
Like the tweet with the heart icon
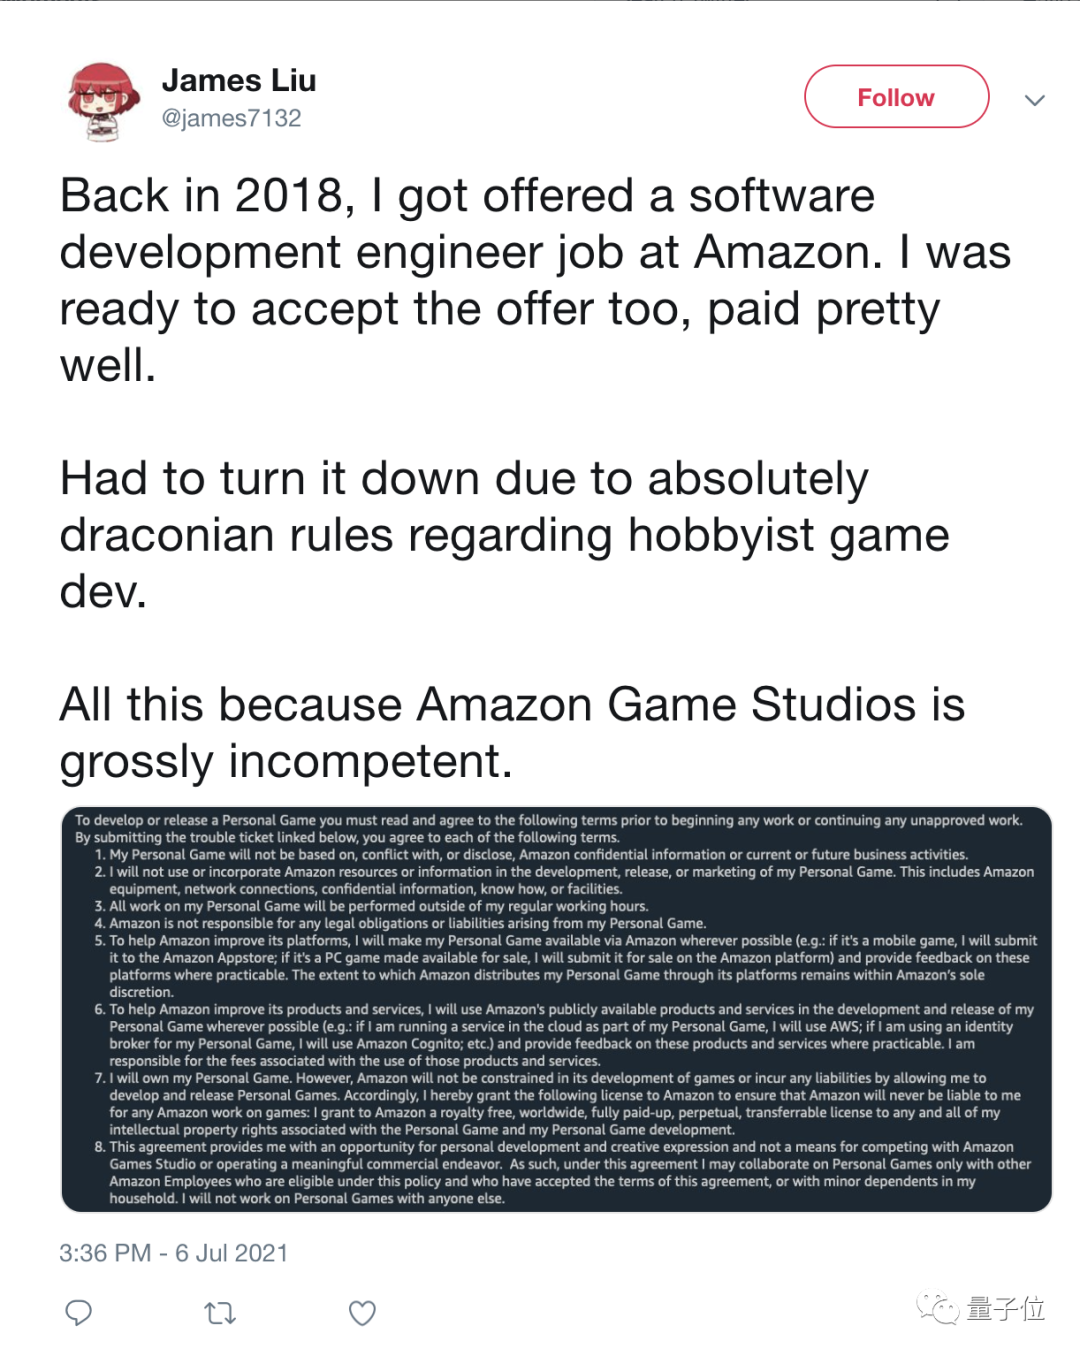click(x=362, y=1312)
